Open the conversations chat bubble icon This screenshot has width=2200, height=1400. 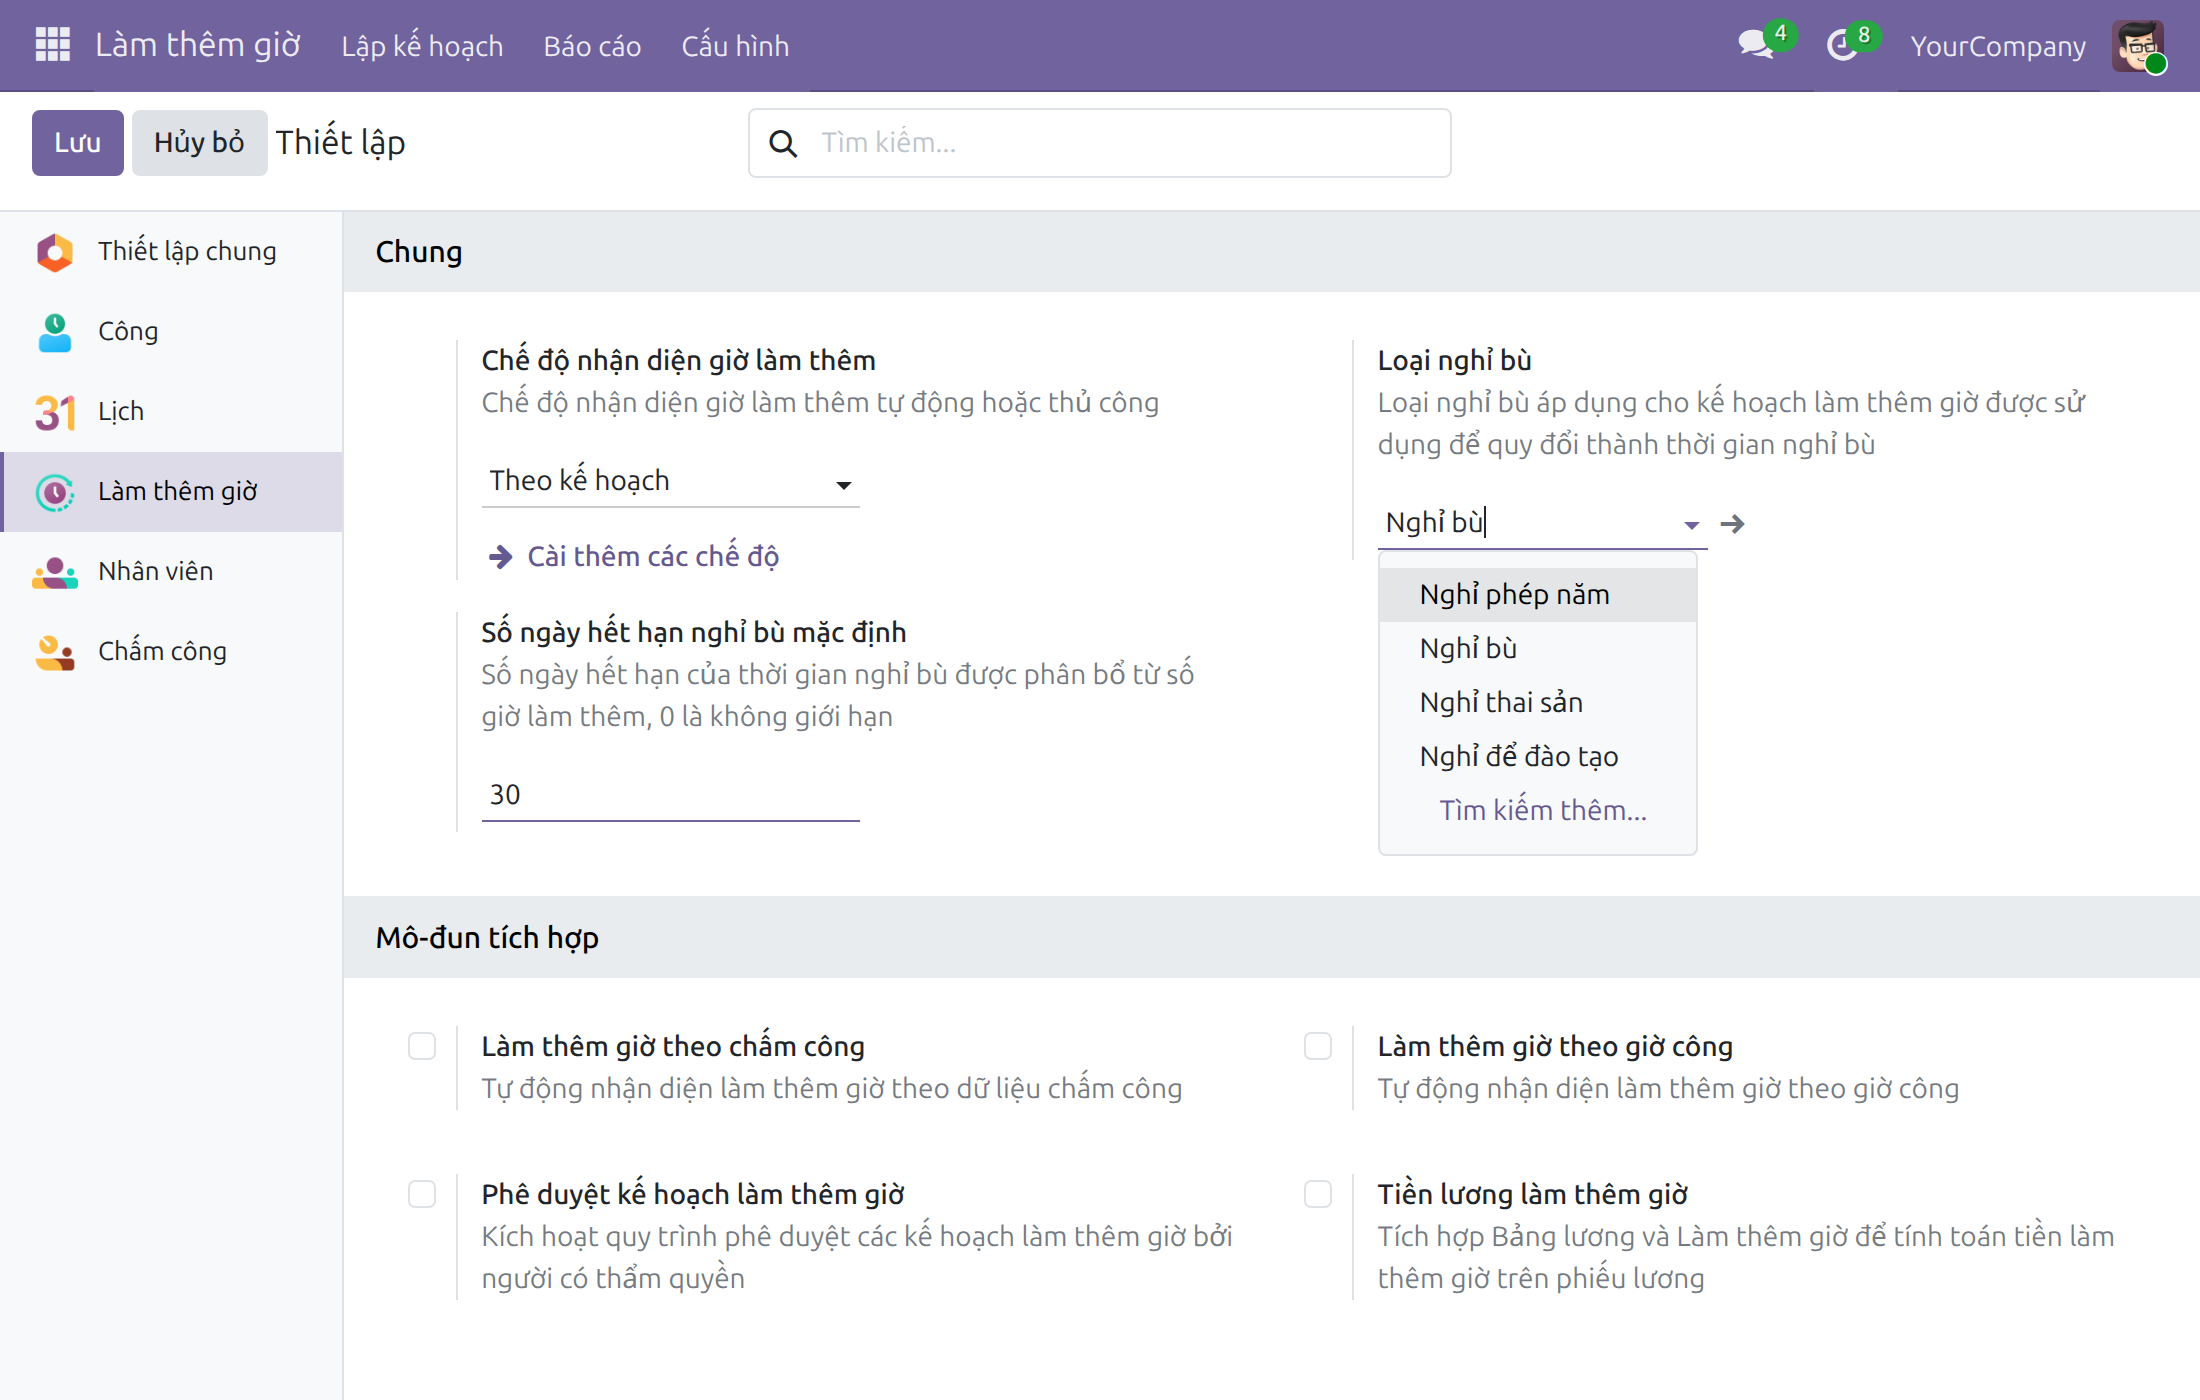[1755, 45]
